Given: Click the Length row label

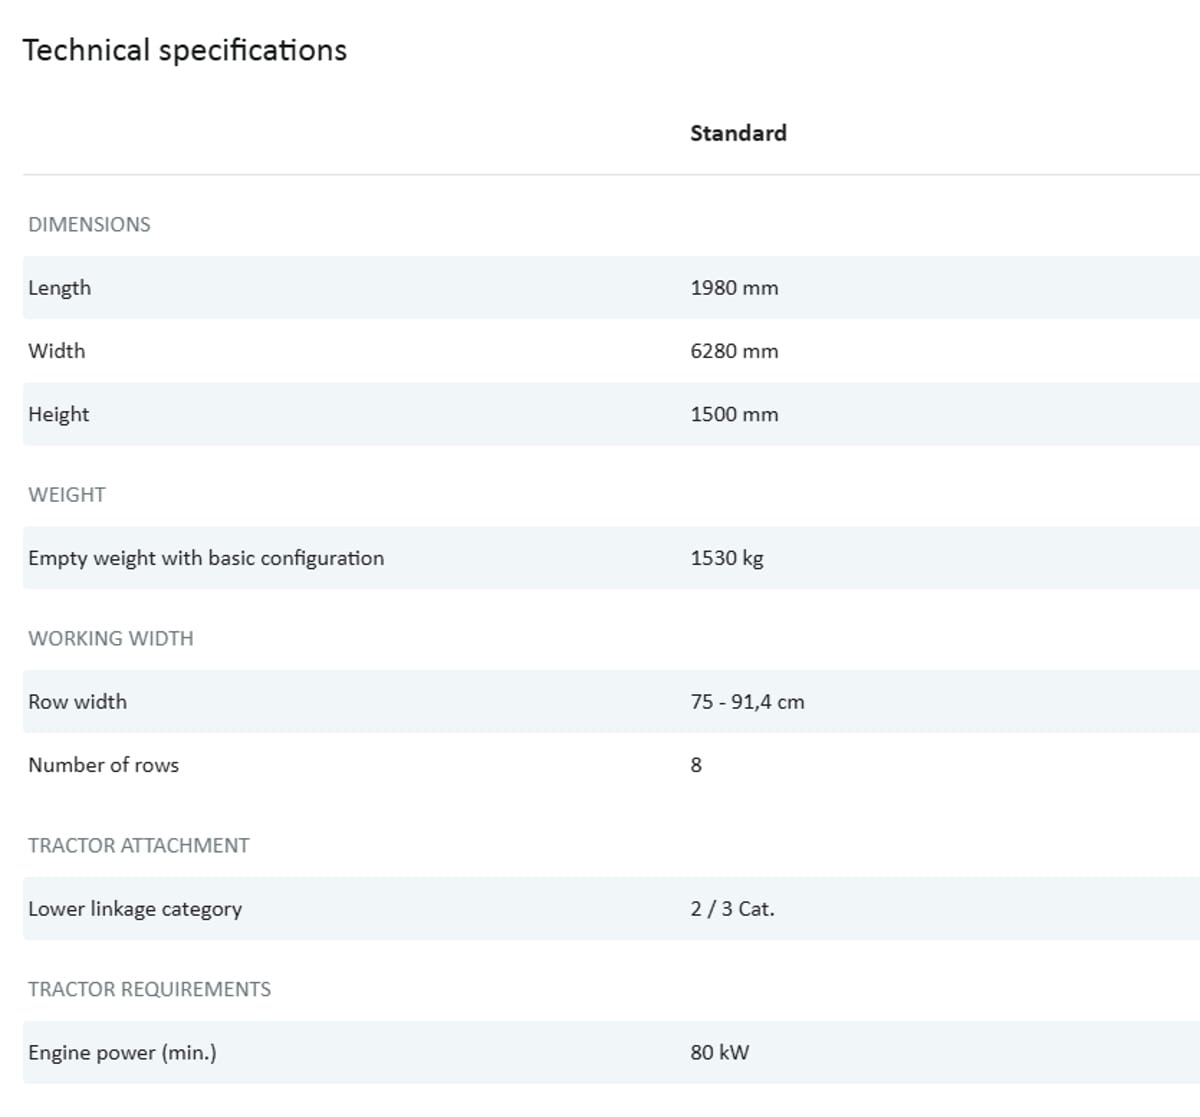Looking at the screenshot, I should coord(60,288).
